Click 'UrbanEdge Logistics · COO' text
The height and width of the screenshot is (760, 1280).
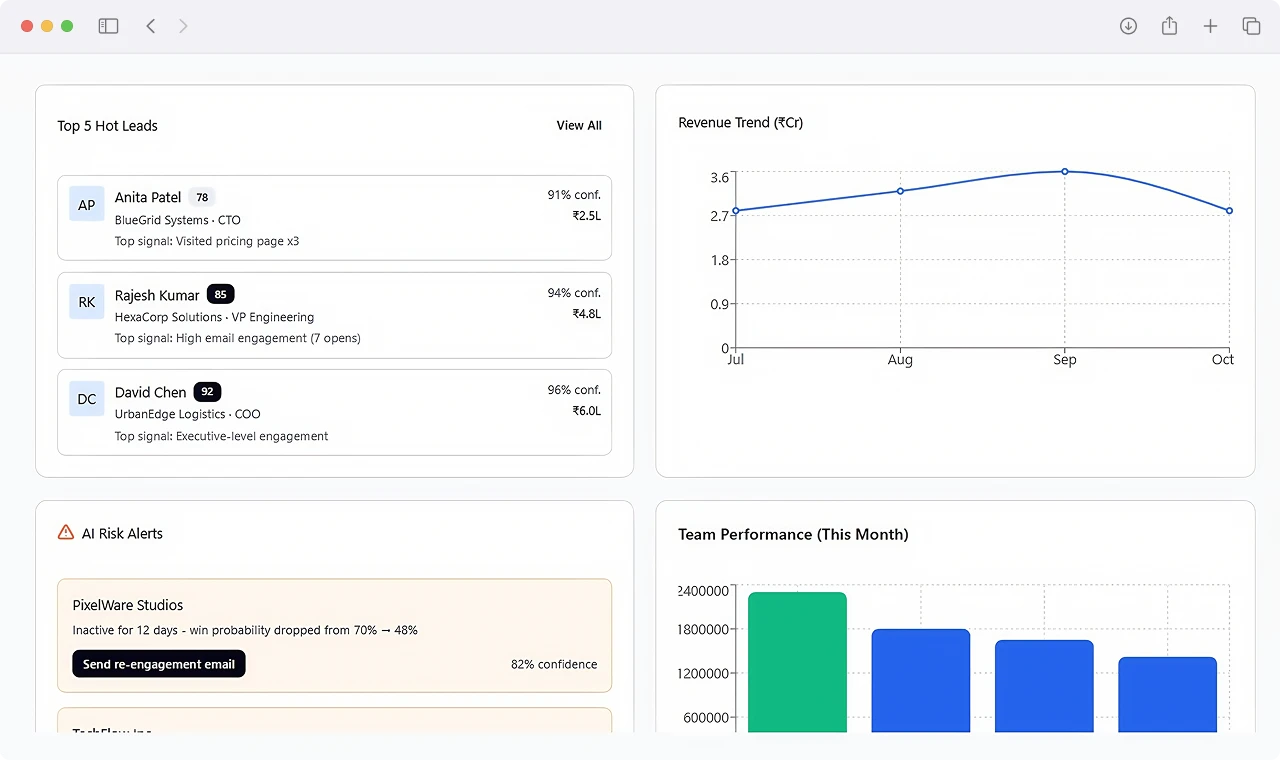click(188, 414)
